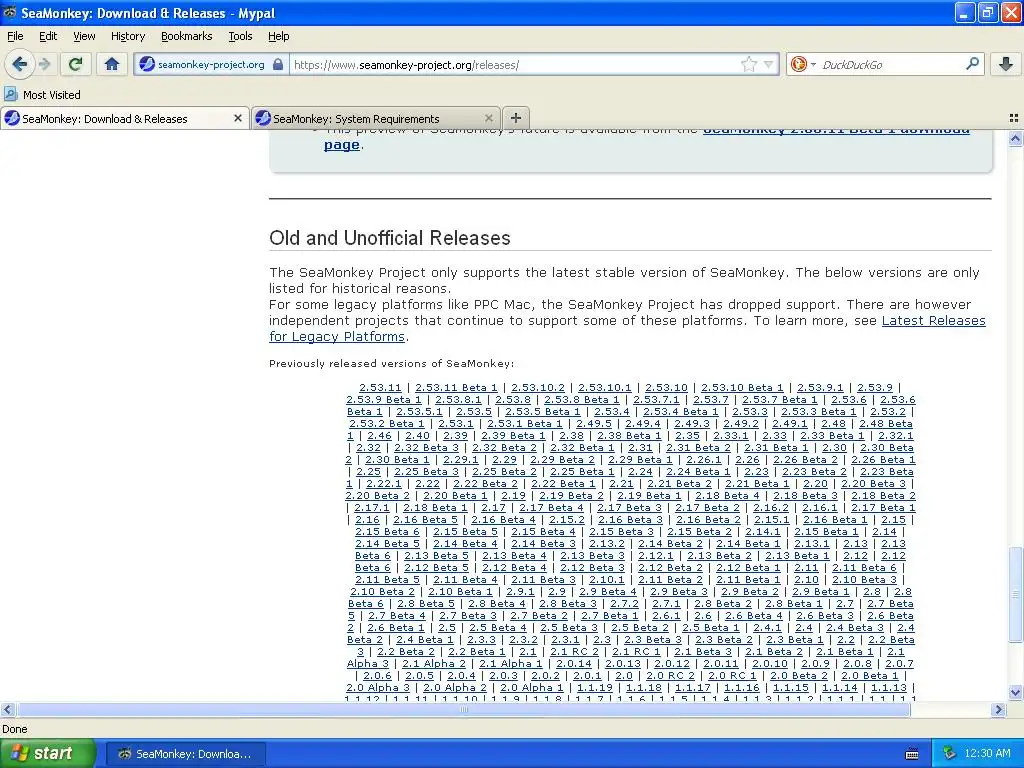Click the horizontal scrollbar thumb
This screenshot has height=768, width=1024.
click(x=464, y=709)
